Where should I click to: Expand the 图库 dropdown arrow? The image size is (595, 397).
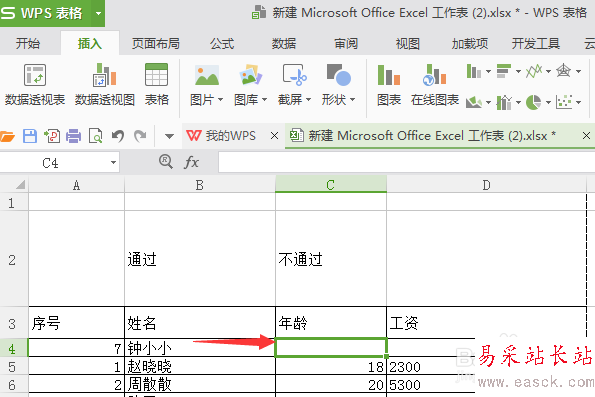(264, 100)
